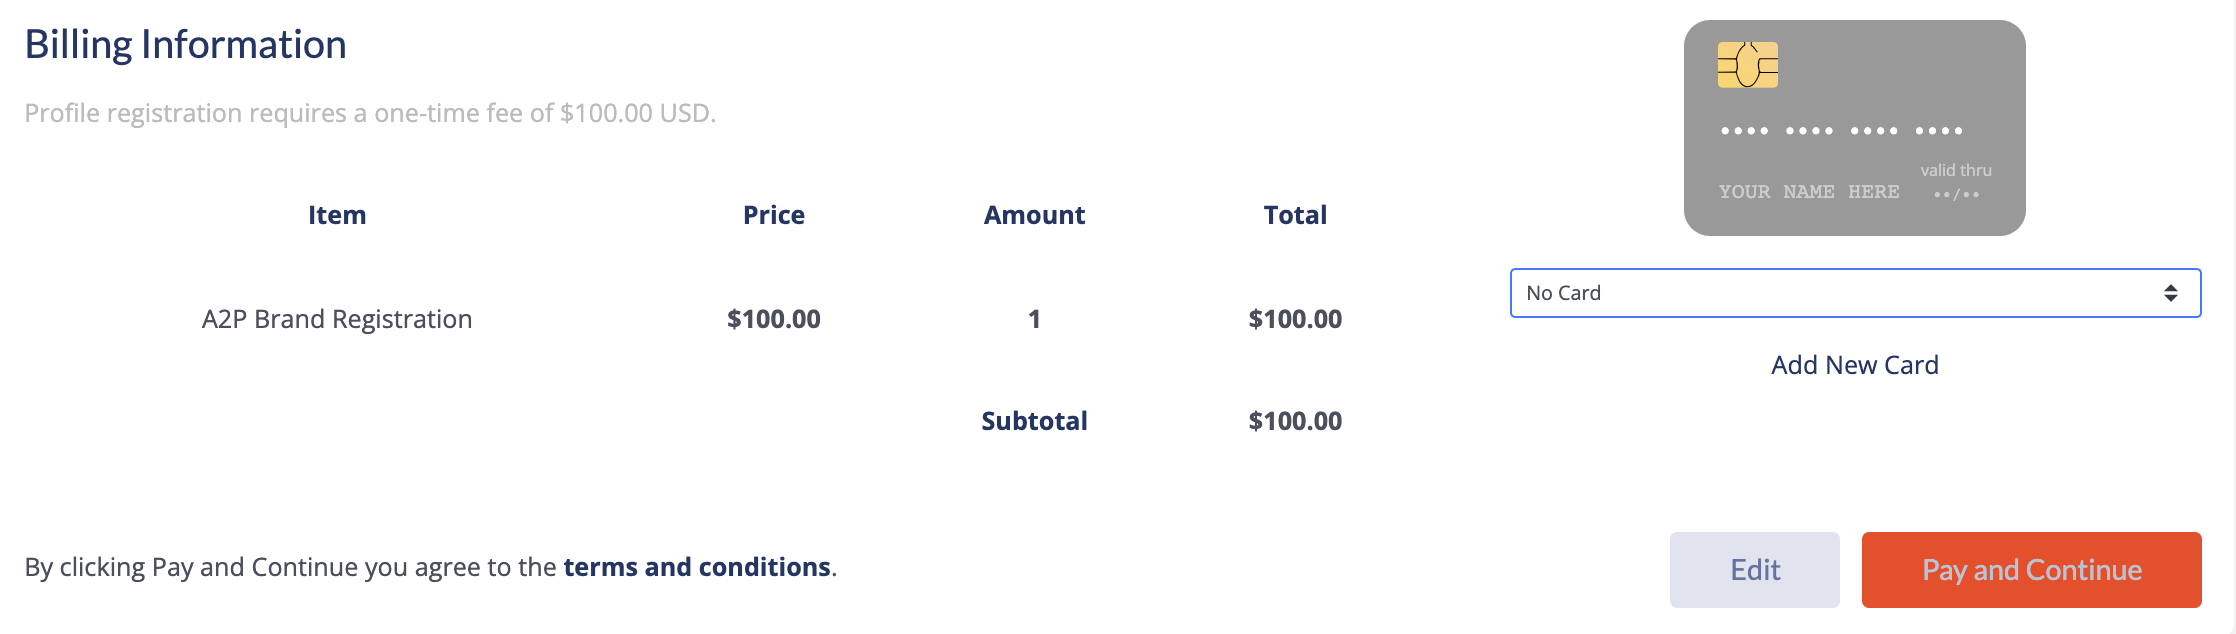2236x634 pixels.
Task: Click the gray credit card preview
Action: [1854, 128]
